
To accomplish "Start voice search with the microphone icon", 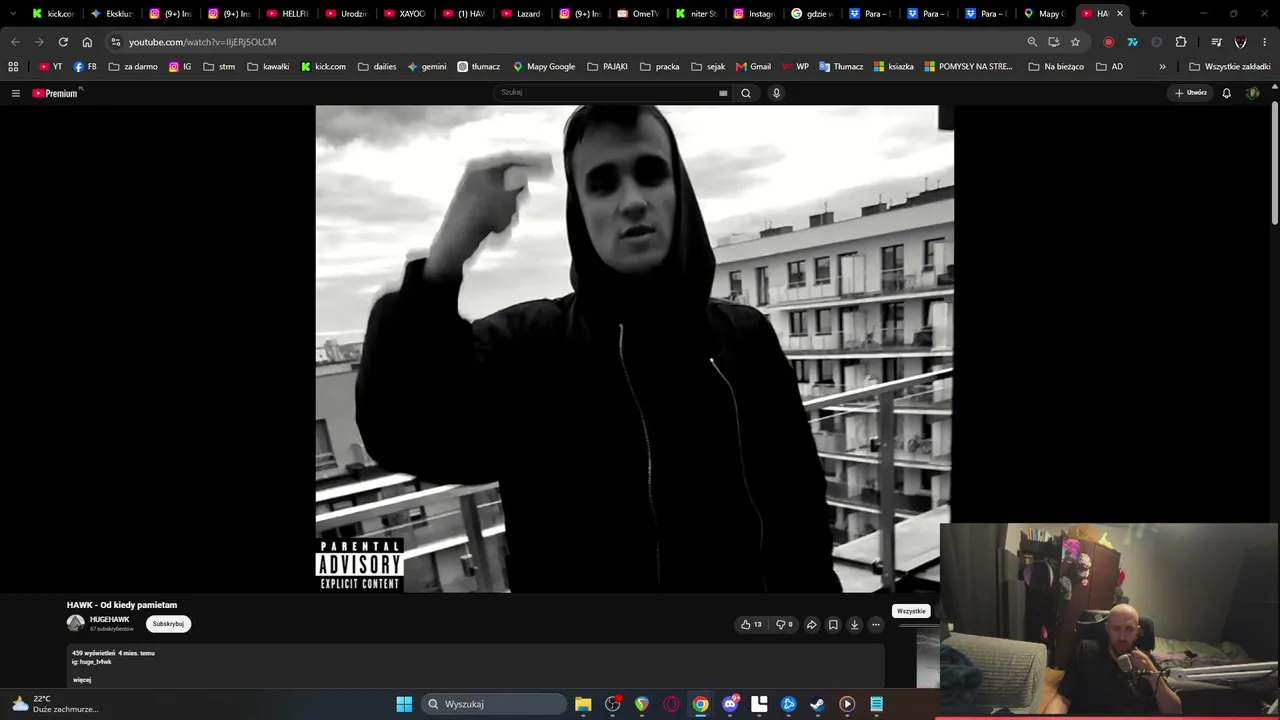I will tap(776, 93).
